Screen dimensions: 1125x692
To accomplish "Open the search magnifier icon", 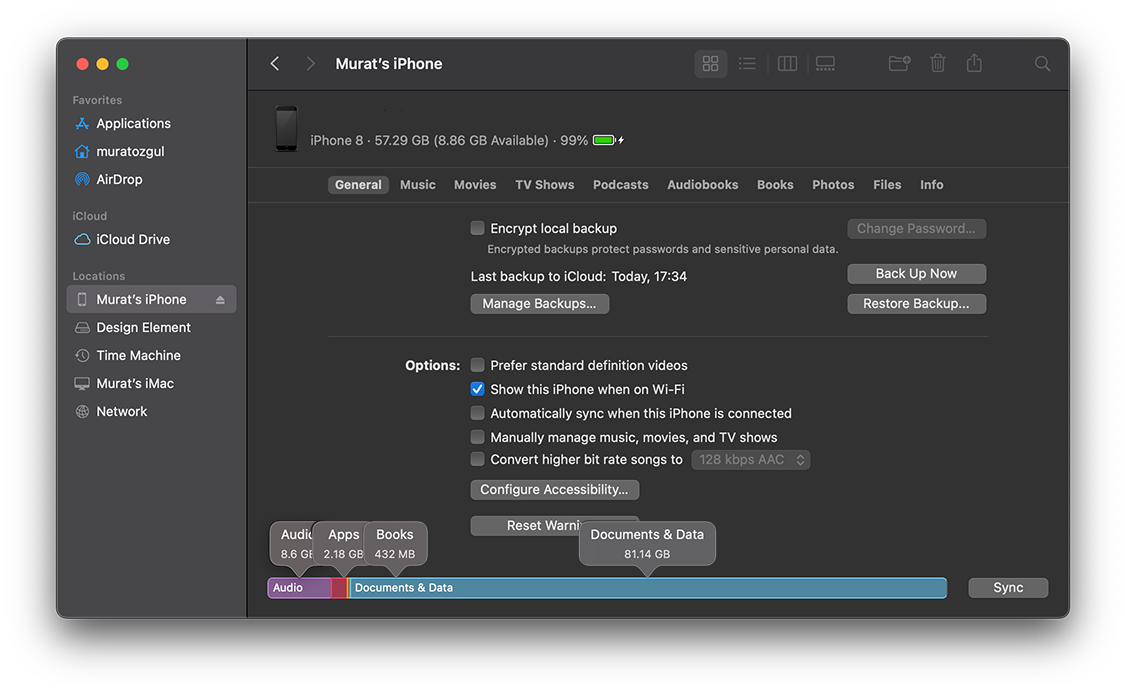I will tap(1042, 64).
